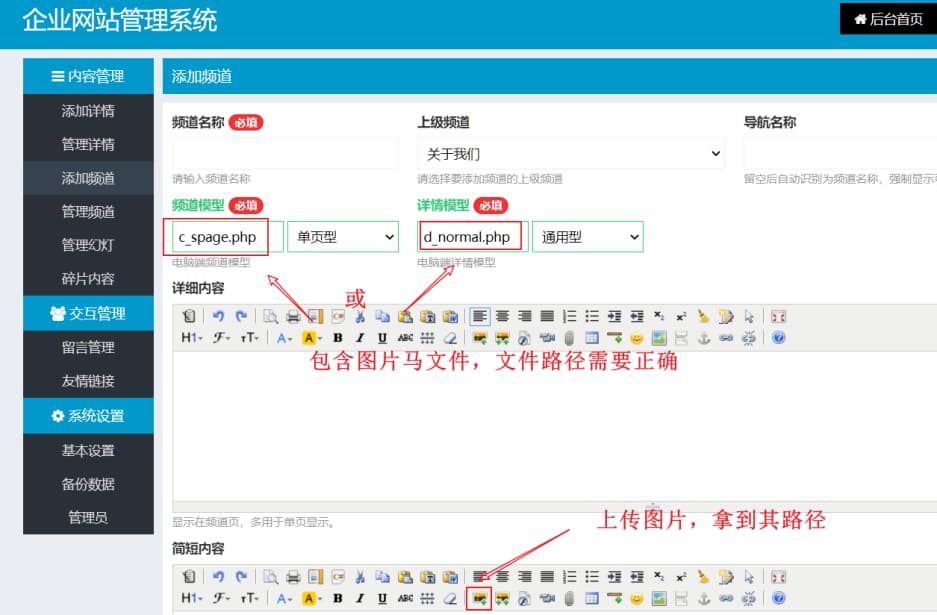Toggle HTML source view in 详细内容 editor
Image resolution: width=937 pixels, height=615 pixels.
point(189,316)
